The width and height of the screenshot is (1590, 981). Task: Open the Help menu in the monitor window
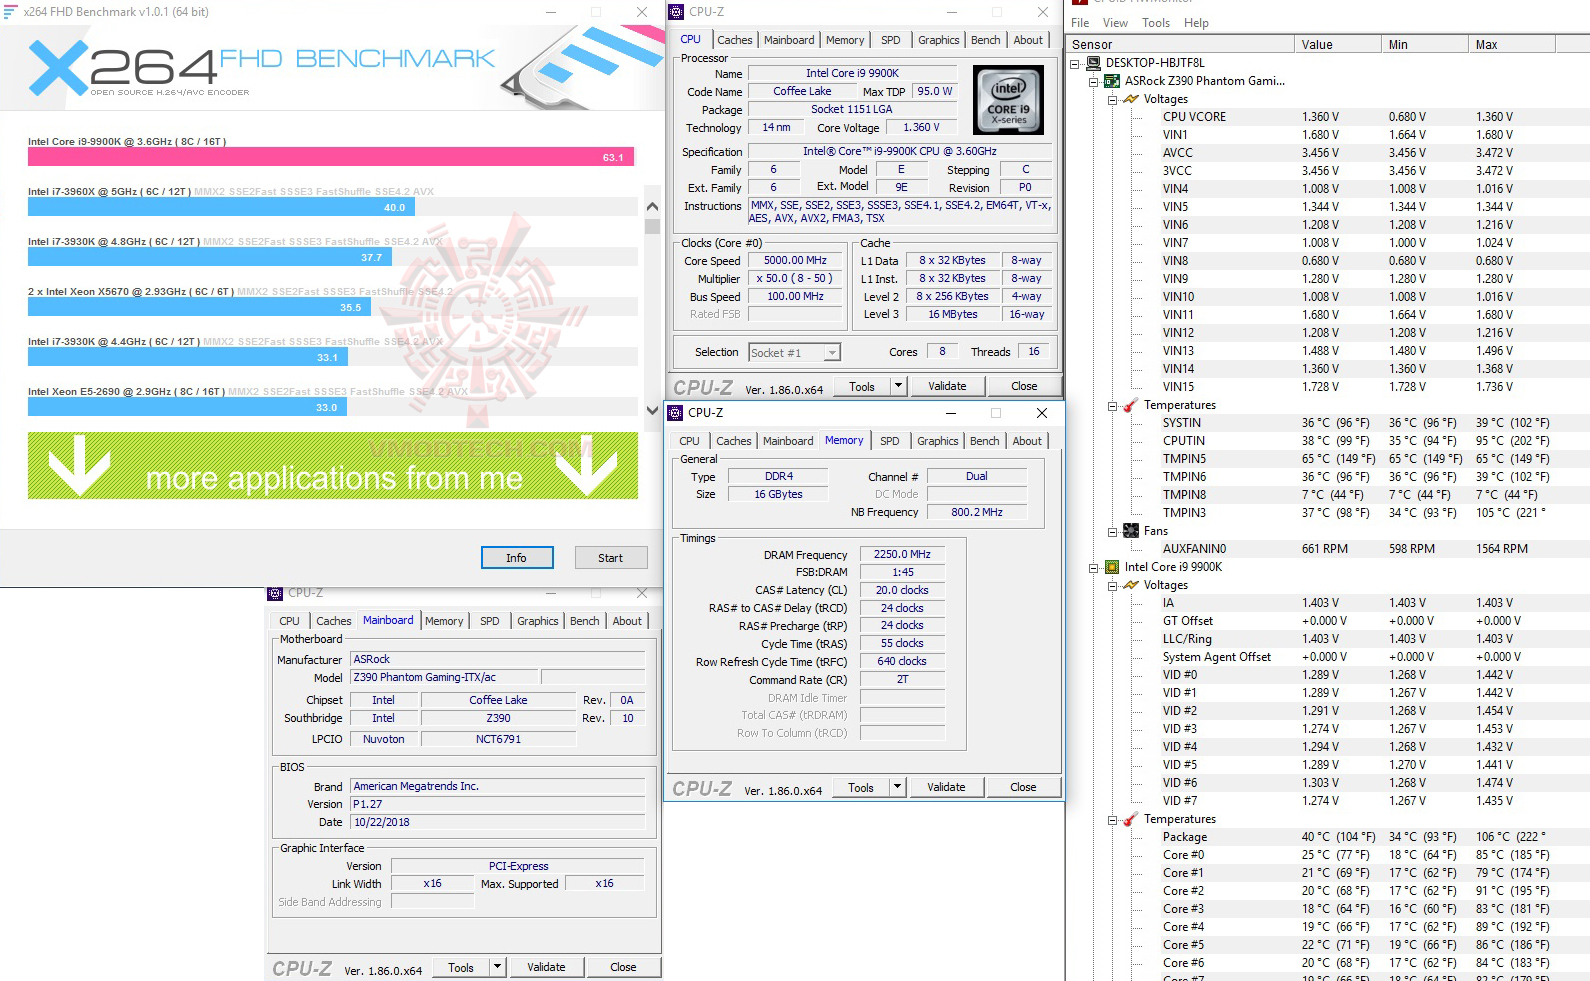(1196, 23)
